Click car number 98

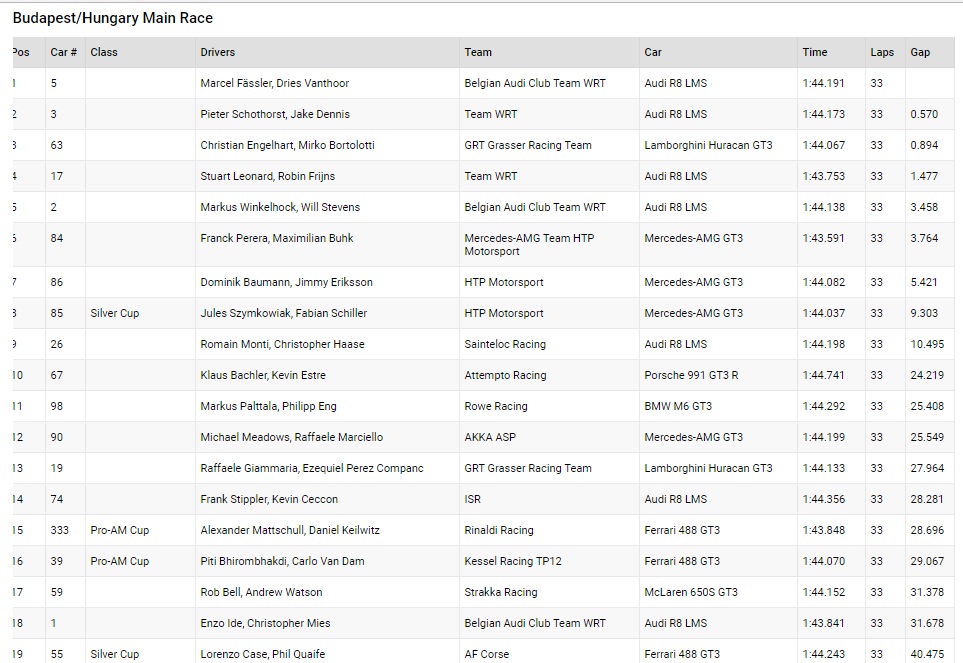coord(57,406)
